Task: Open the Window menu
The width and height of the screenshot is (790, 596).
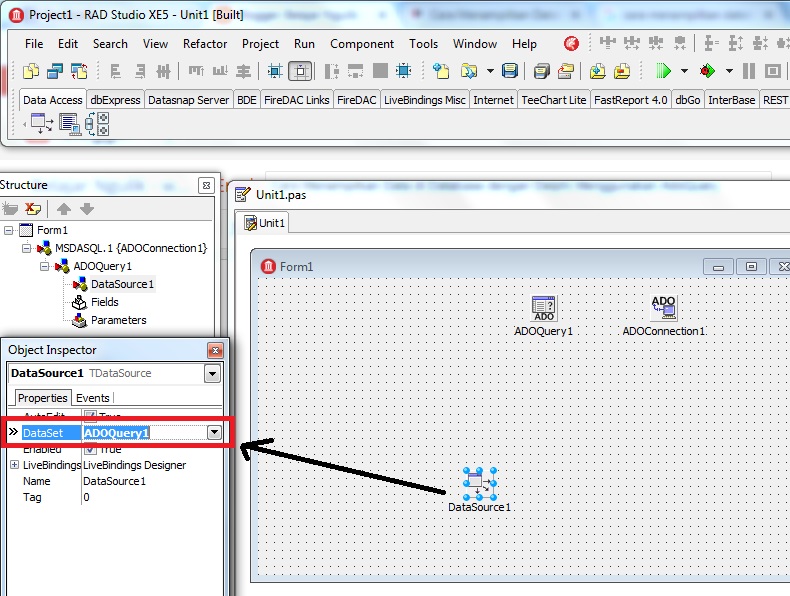Action: [475, 44]
